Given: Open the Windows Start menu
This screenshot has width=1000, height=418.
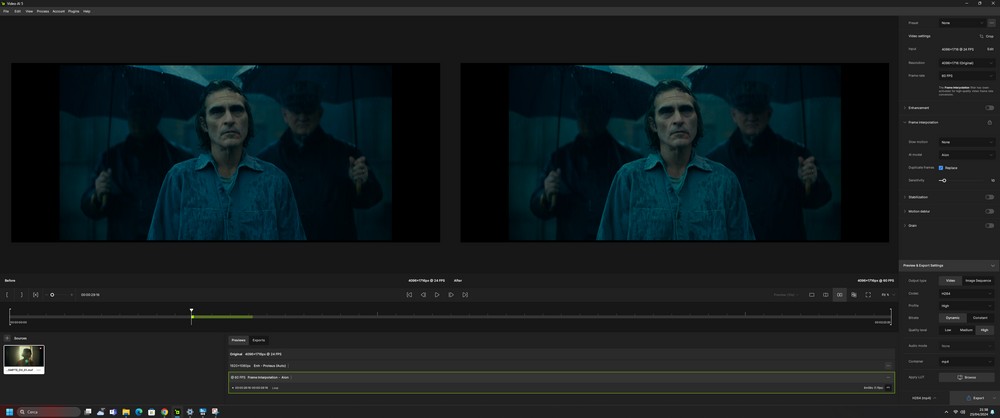Looking at the screenshot, I should click(9, 412).
